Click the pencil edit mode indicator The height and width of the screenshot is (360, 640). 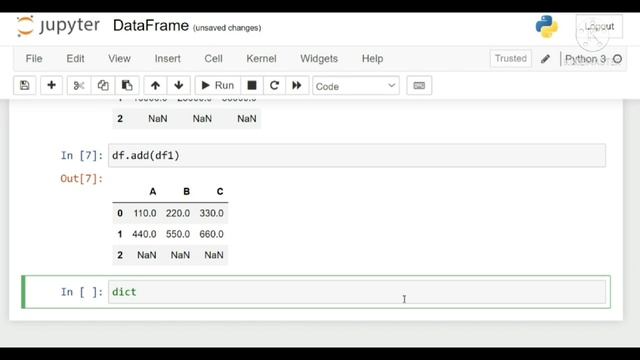click(x=545, y=59)
